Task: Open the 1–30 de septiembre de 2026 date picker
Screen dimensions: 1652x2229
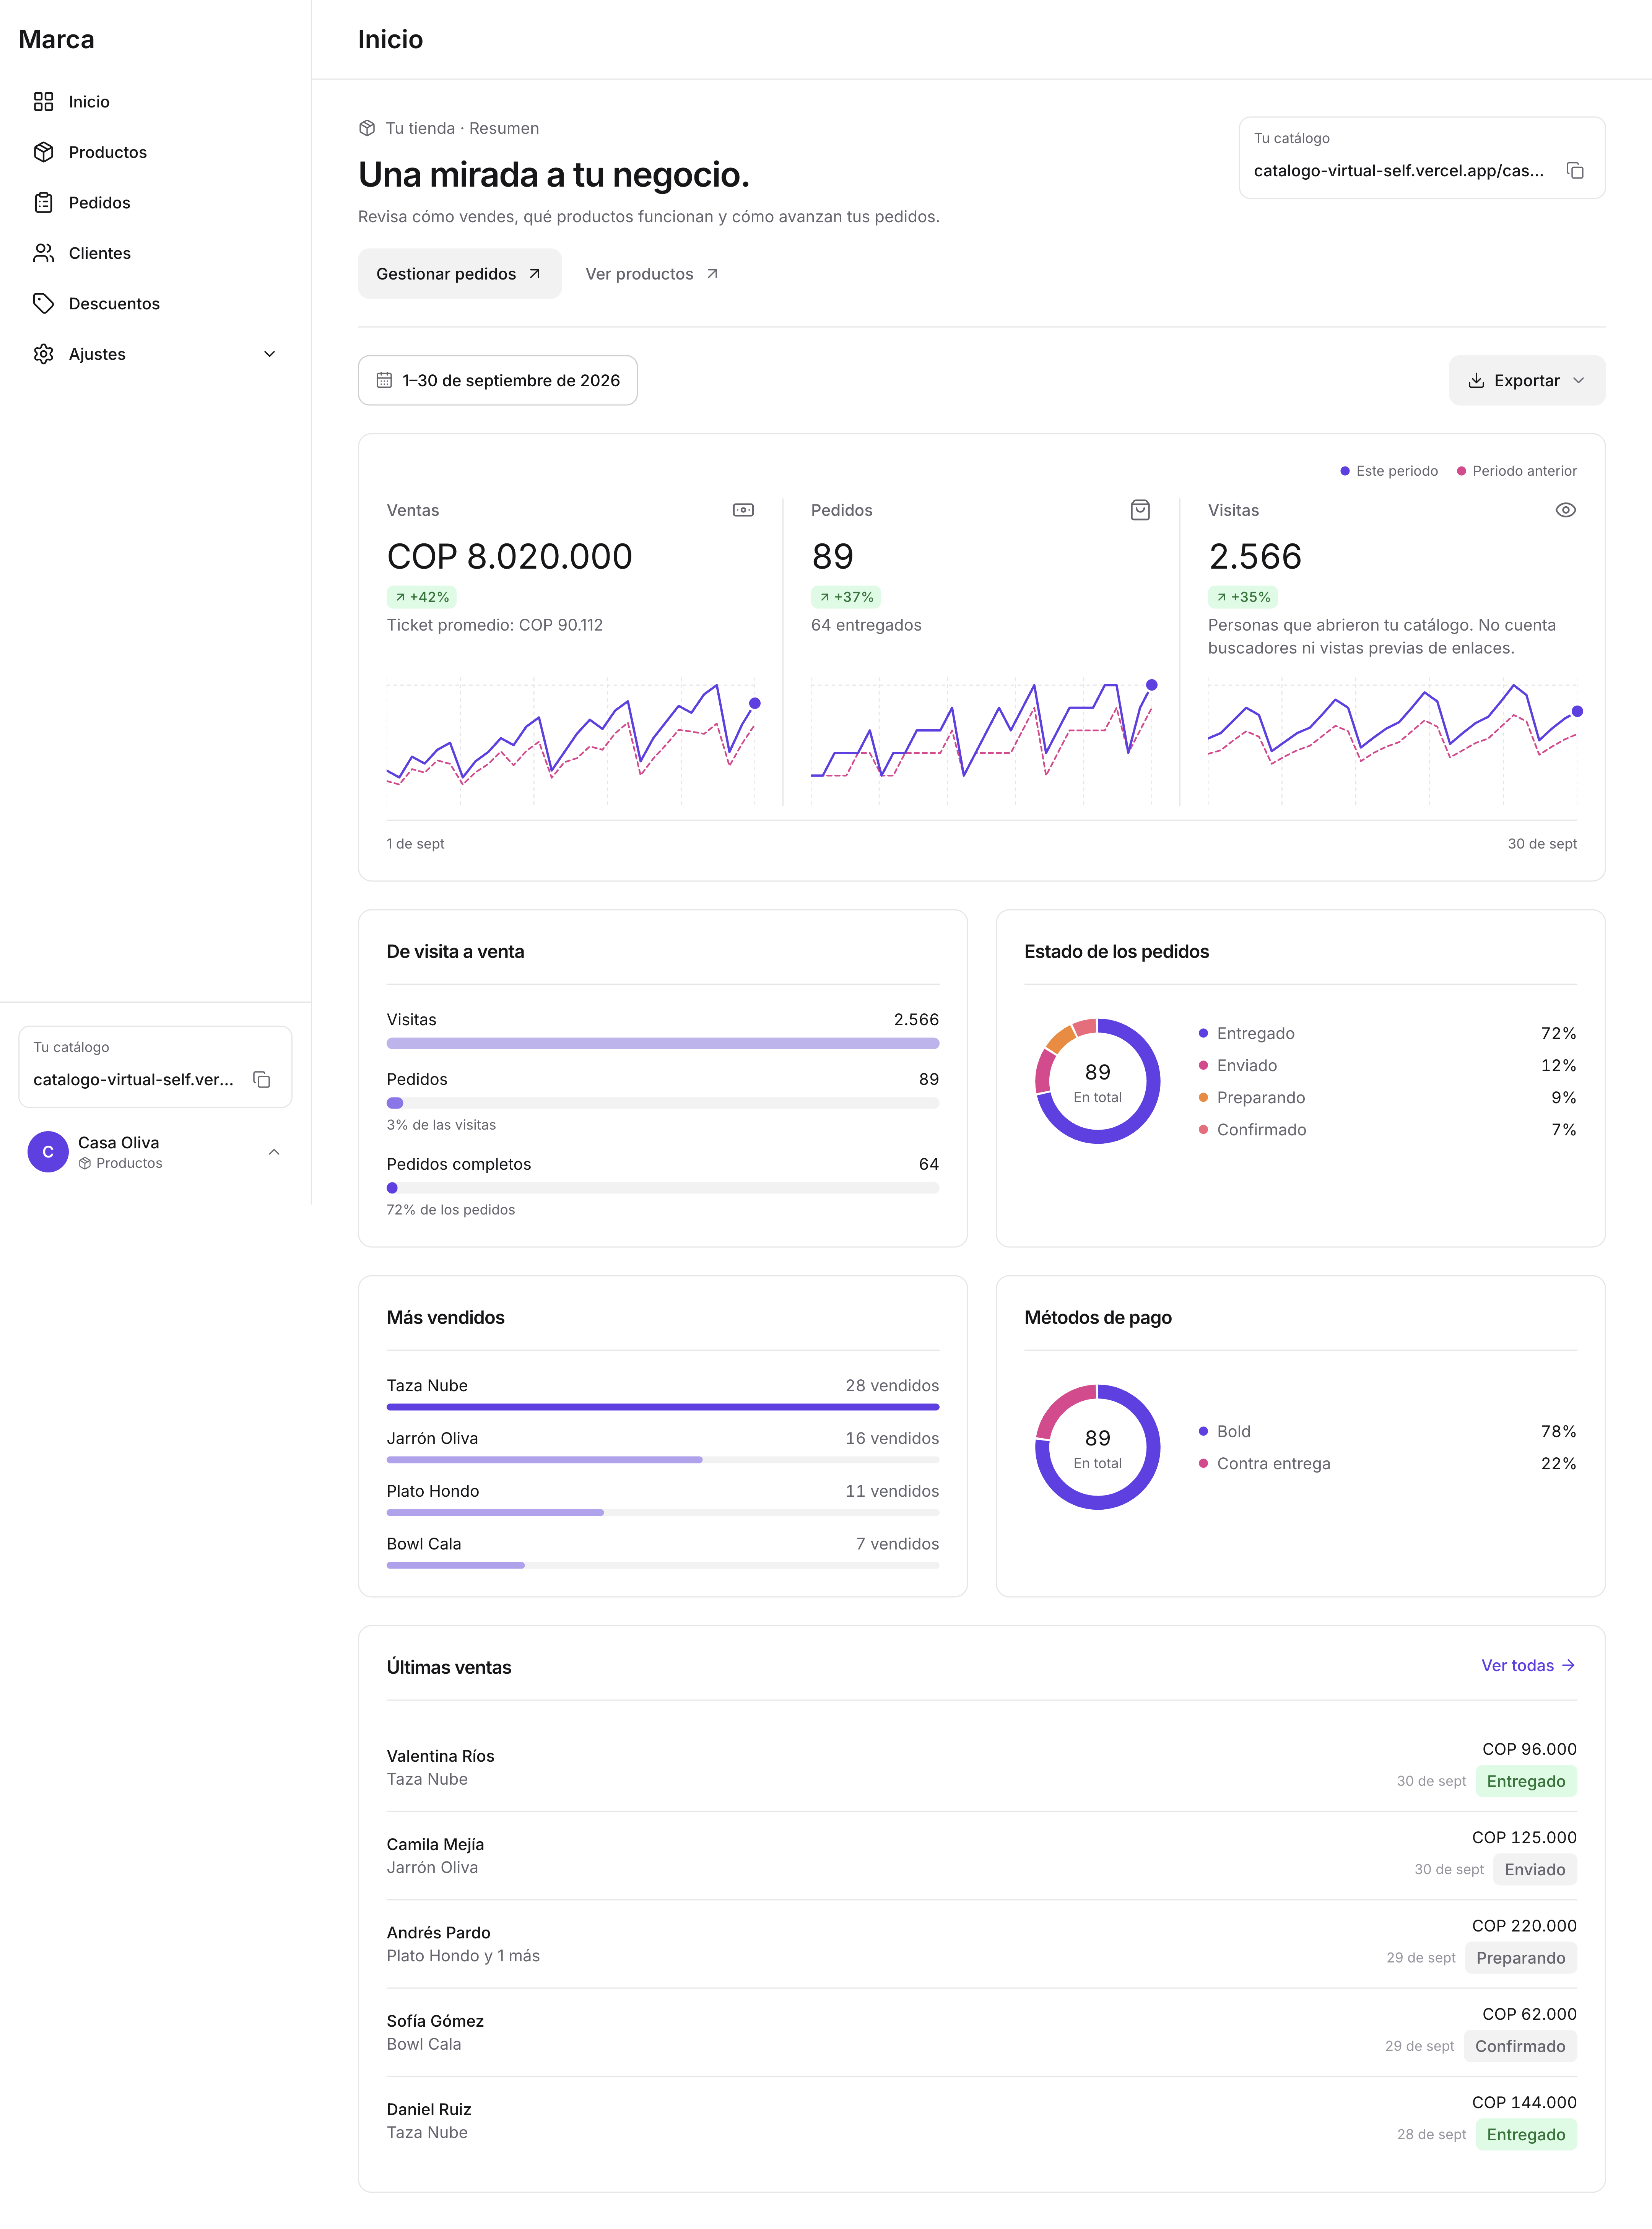Action: tap(498, 381)
